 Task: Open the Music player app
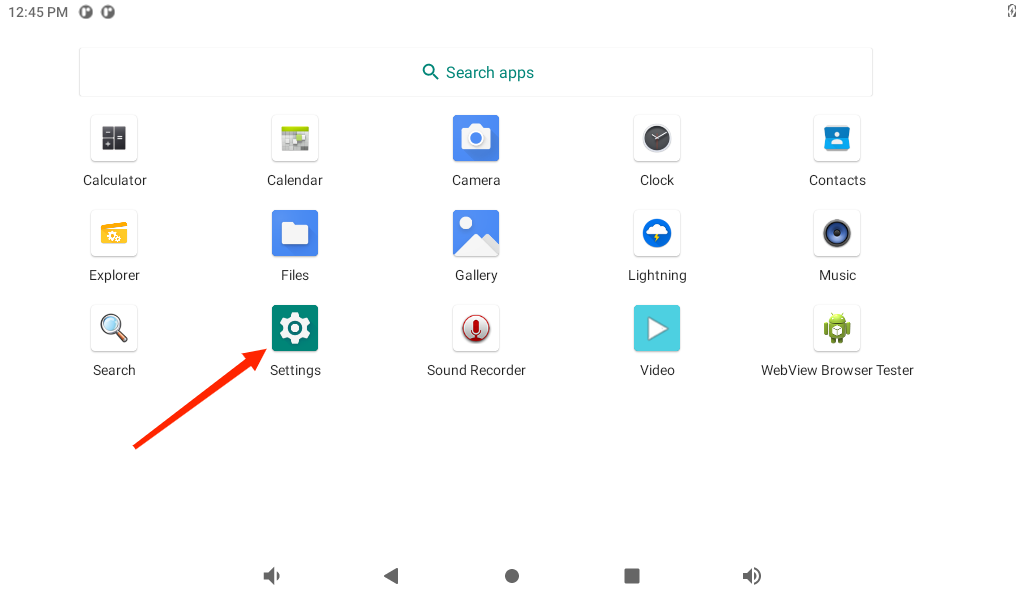point(837,233)
